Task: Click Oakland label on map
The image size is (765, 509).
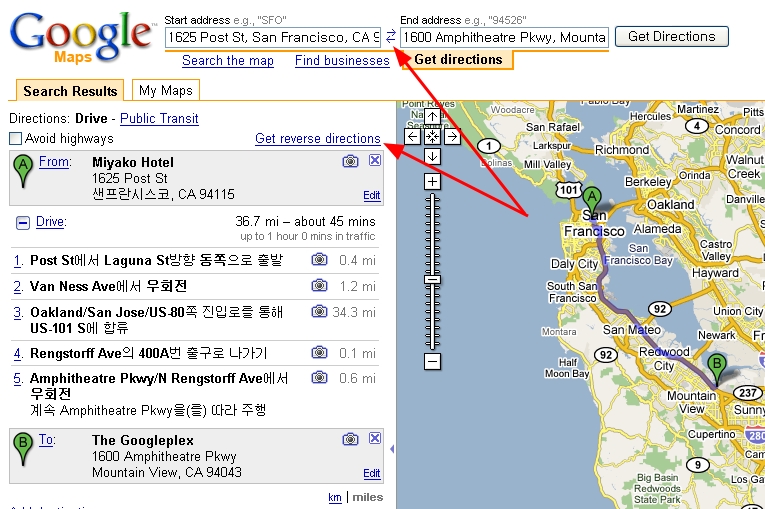Action: click(671, 204)
